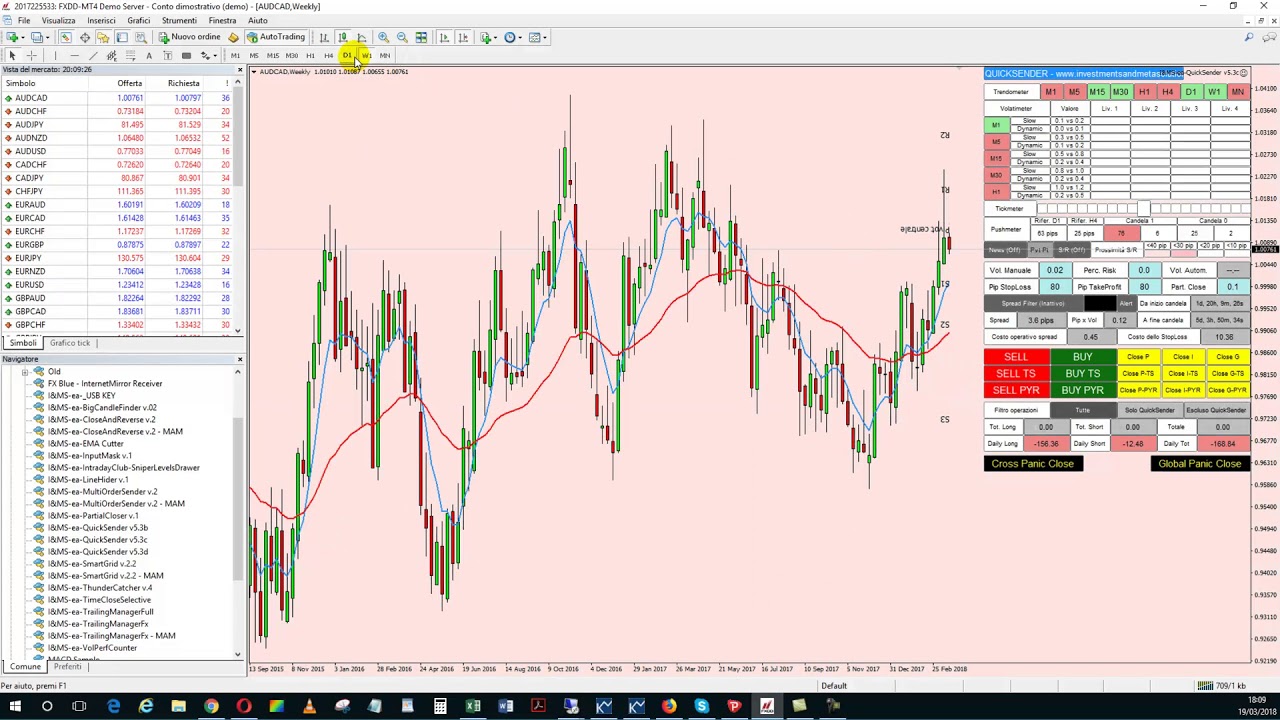Switch to the Preferiti tab in Navigator
The image size is (1280, 720).
(67, 667)
